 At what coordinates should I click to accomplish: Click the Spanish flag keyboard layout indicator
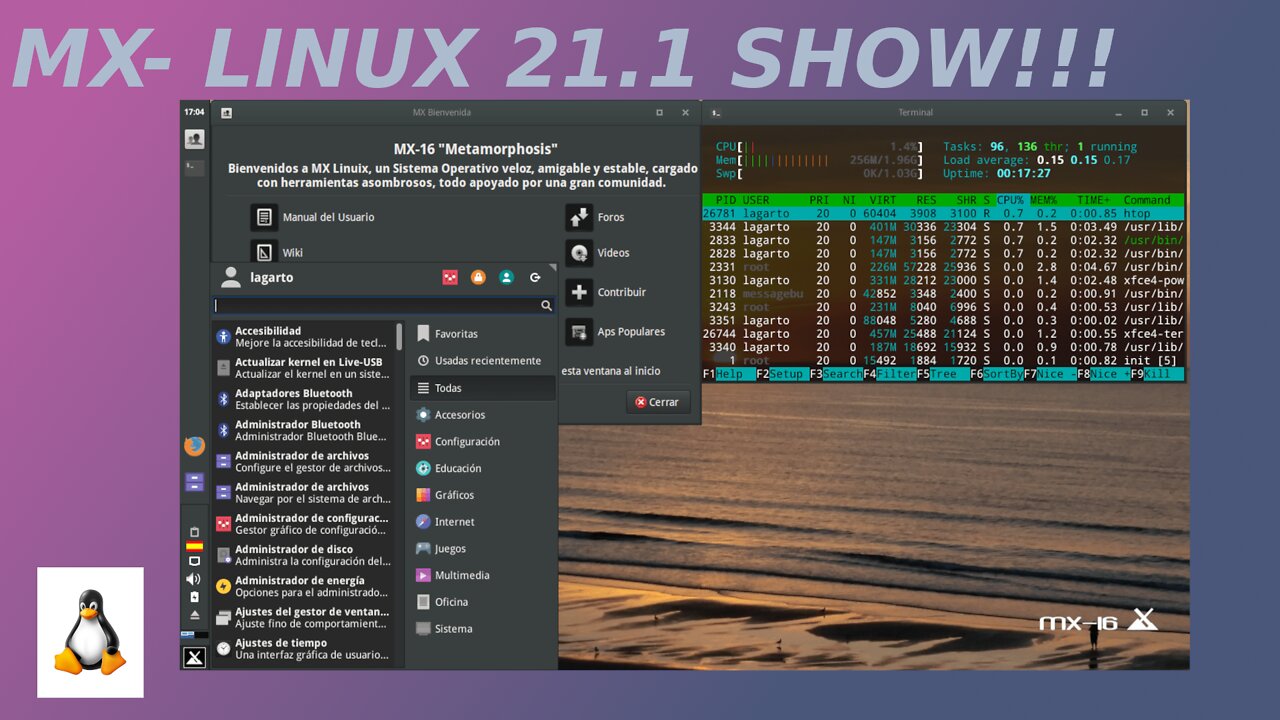coord(194,546)
